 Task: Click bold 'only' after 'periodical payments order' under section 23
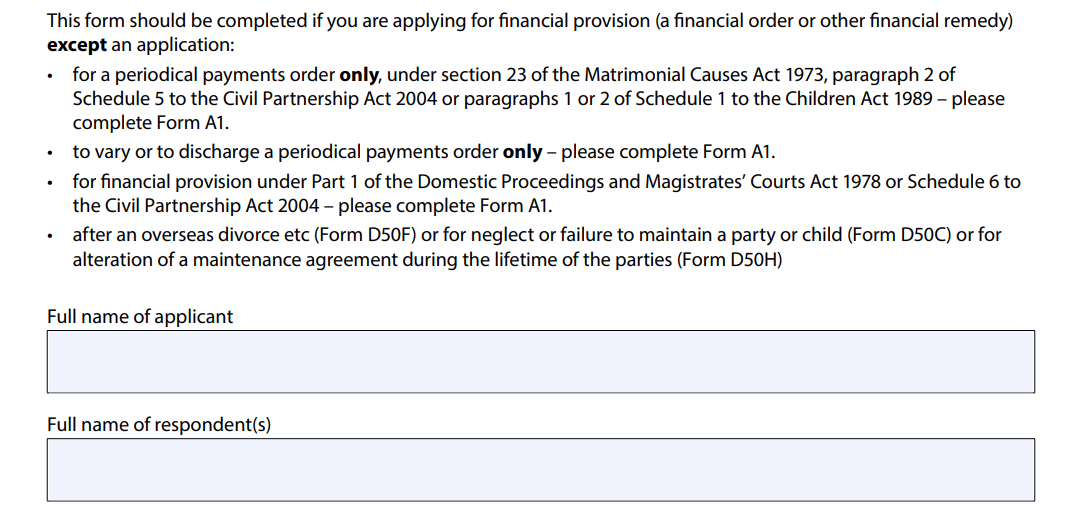[x=359, y=74]
